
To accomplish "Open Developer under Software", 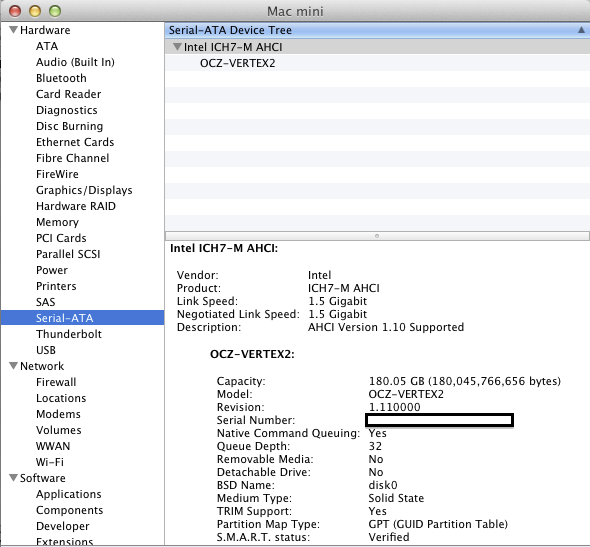I will pyautogui.click(x=63, y=526).
